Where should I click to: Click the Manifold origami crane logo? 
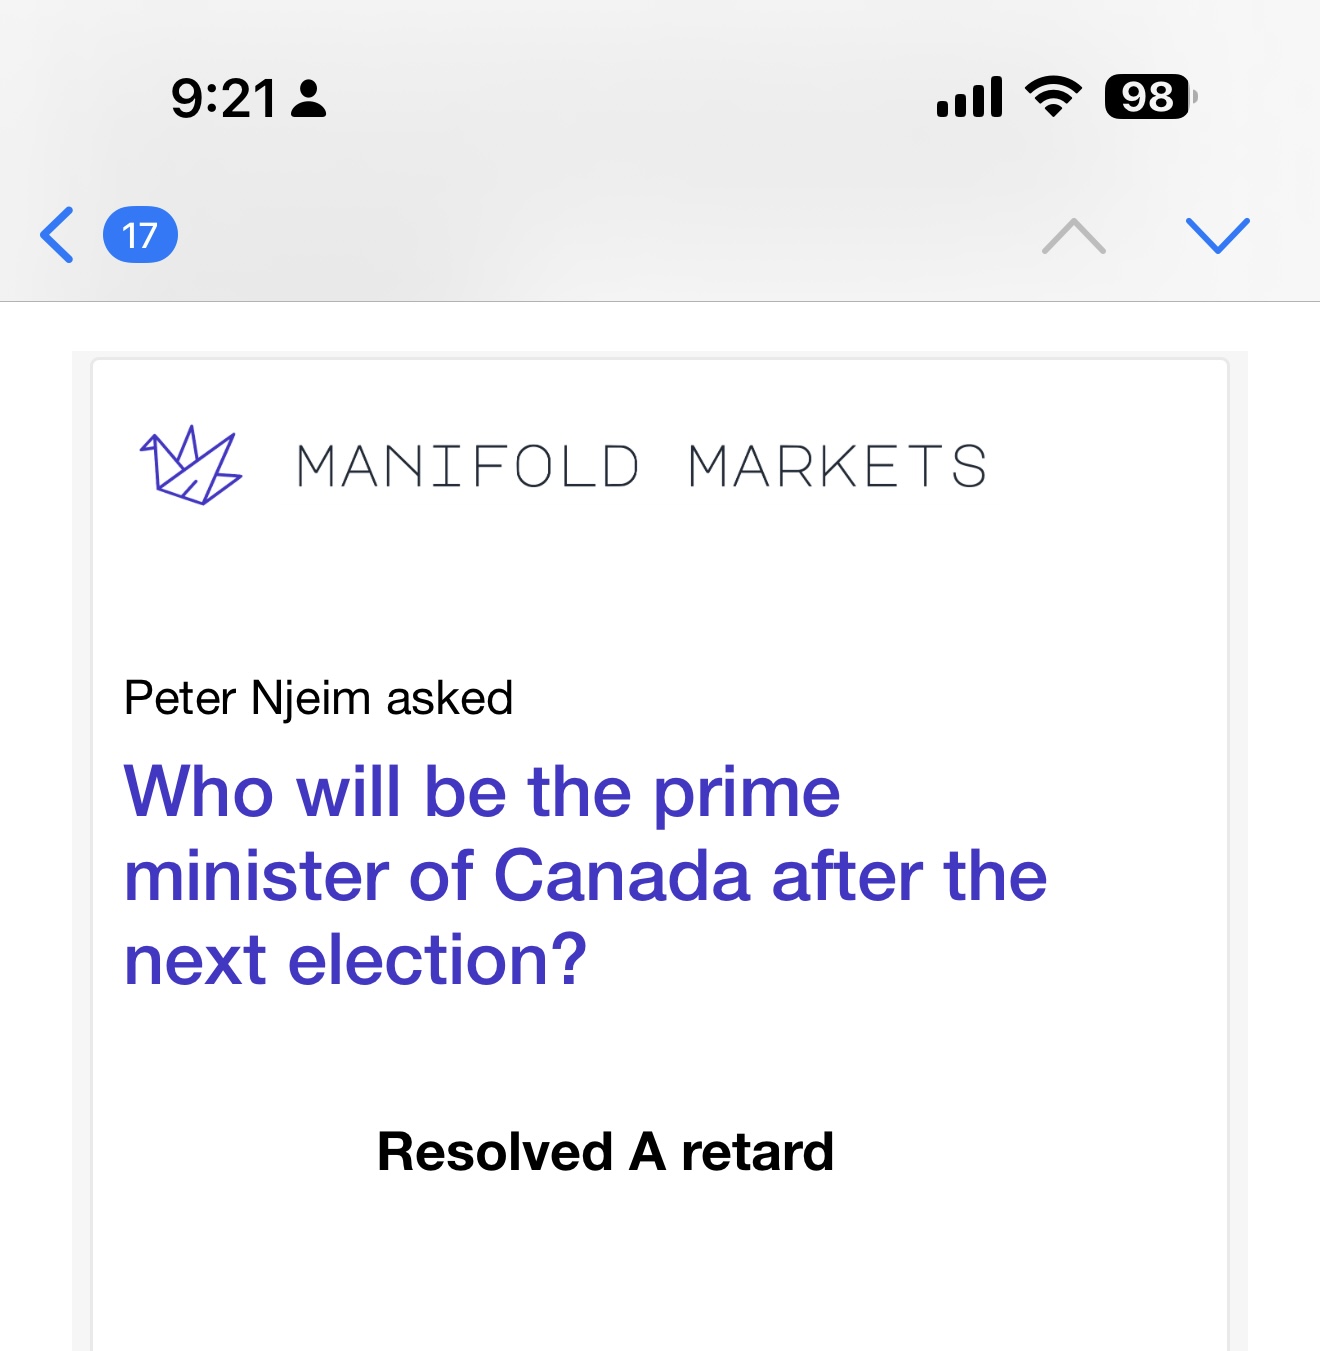coord(190,465)
